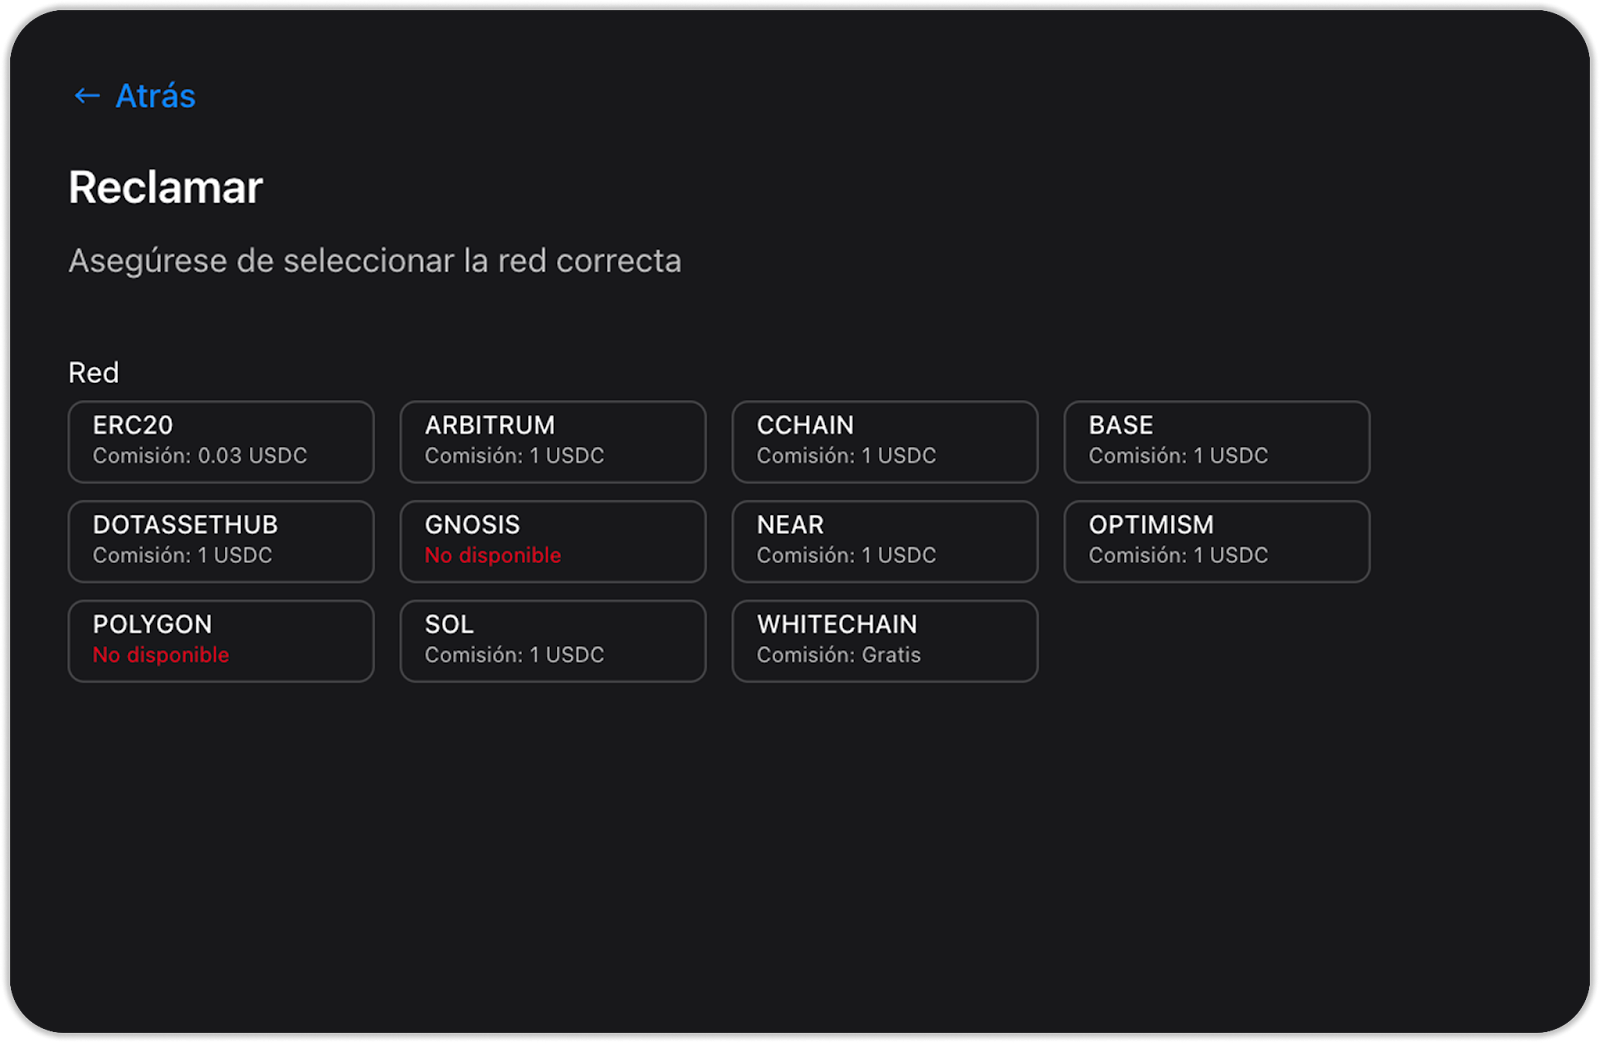The width and height of the screenshot is (1600, 1043).
Task: Click the 'Red' section label
Action: (93, 373)
